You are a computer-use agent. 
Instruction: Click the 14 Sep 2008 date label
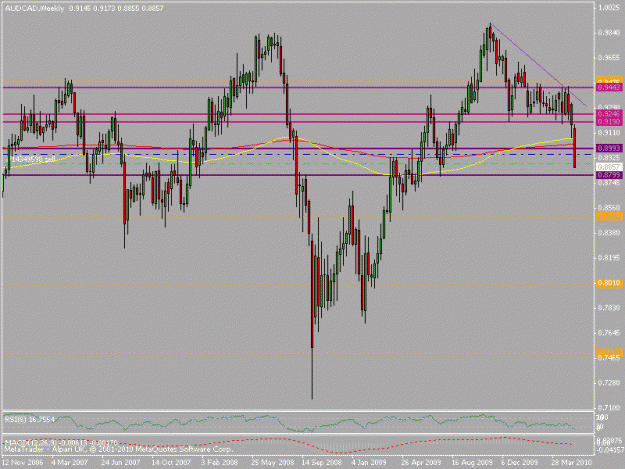tap(322, 462)
